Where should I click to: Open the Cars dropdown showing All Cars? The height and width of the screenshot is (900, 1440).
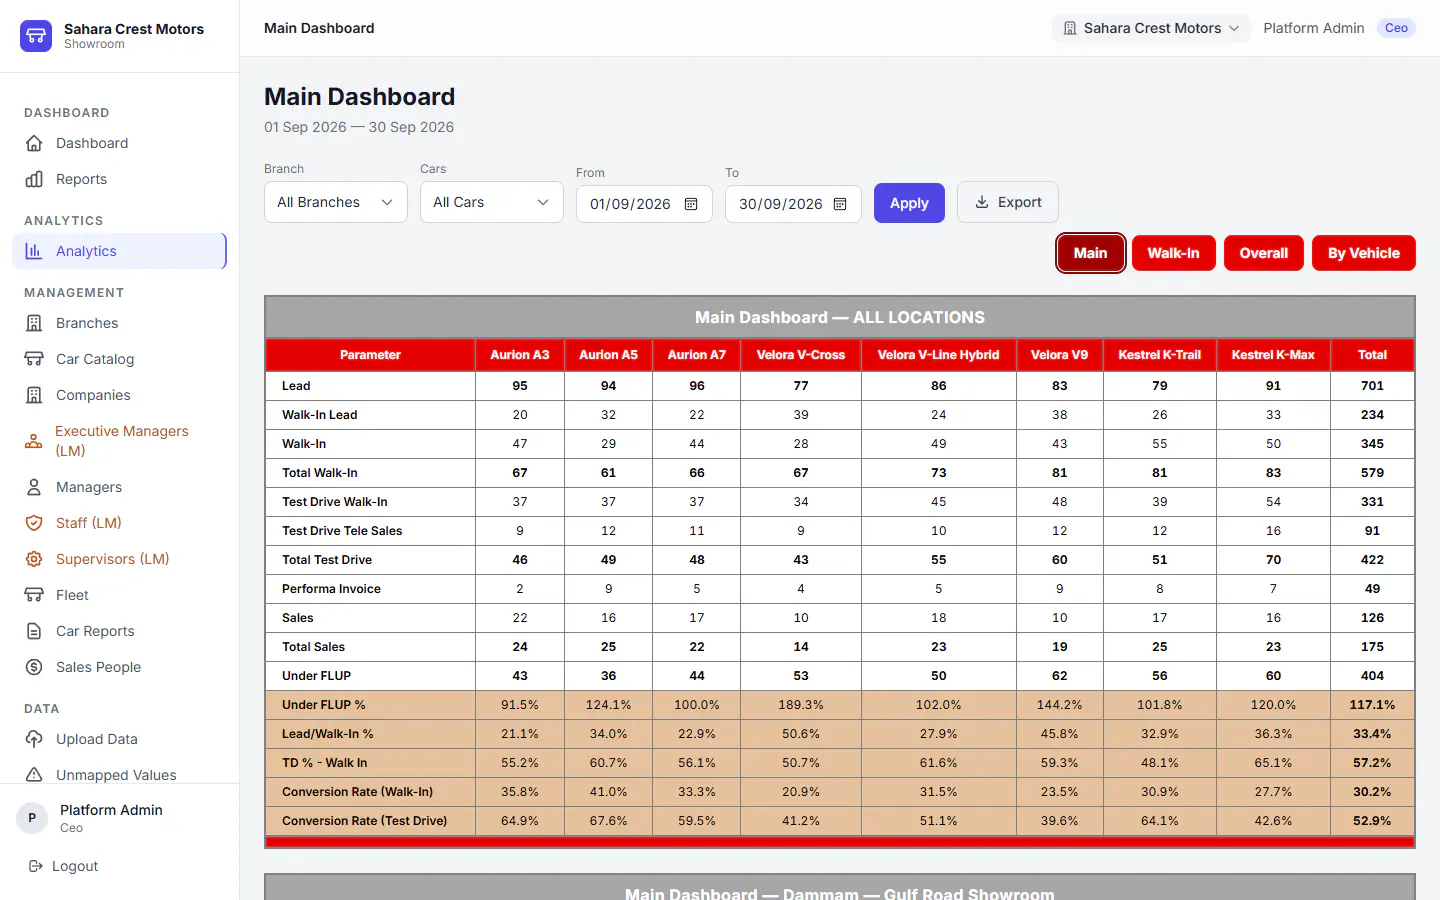(x=492, y=202)
